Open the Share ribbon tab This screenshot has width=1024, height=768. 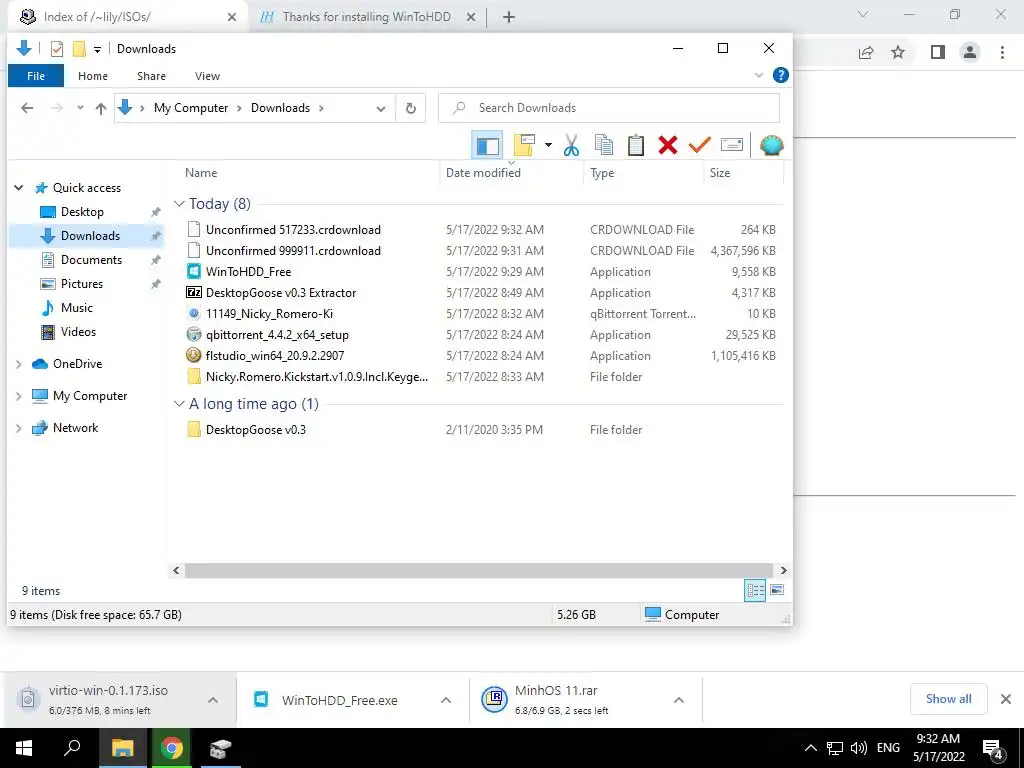[x=151, y=76]
